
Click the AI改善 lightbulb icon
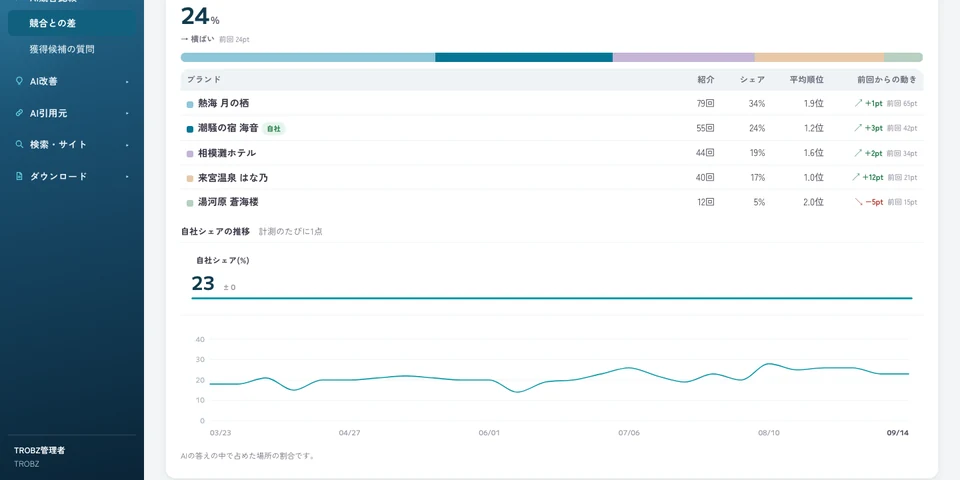click(19, 81)
